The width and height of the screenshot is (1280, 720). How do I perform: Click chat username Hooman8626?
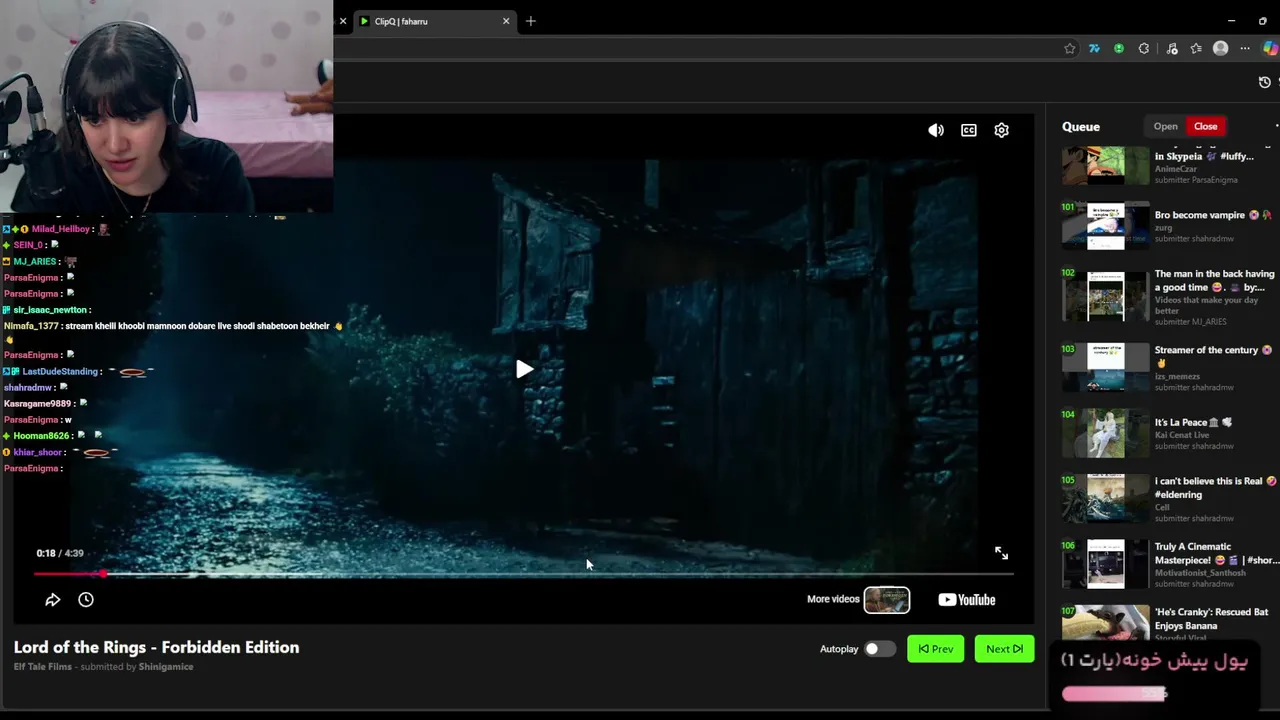(41, 436)
